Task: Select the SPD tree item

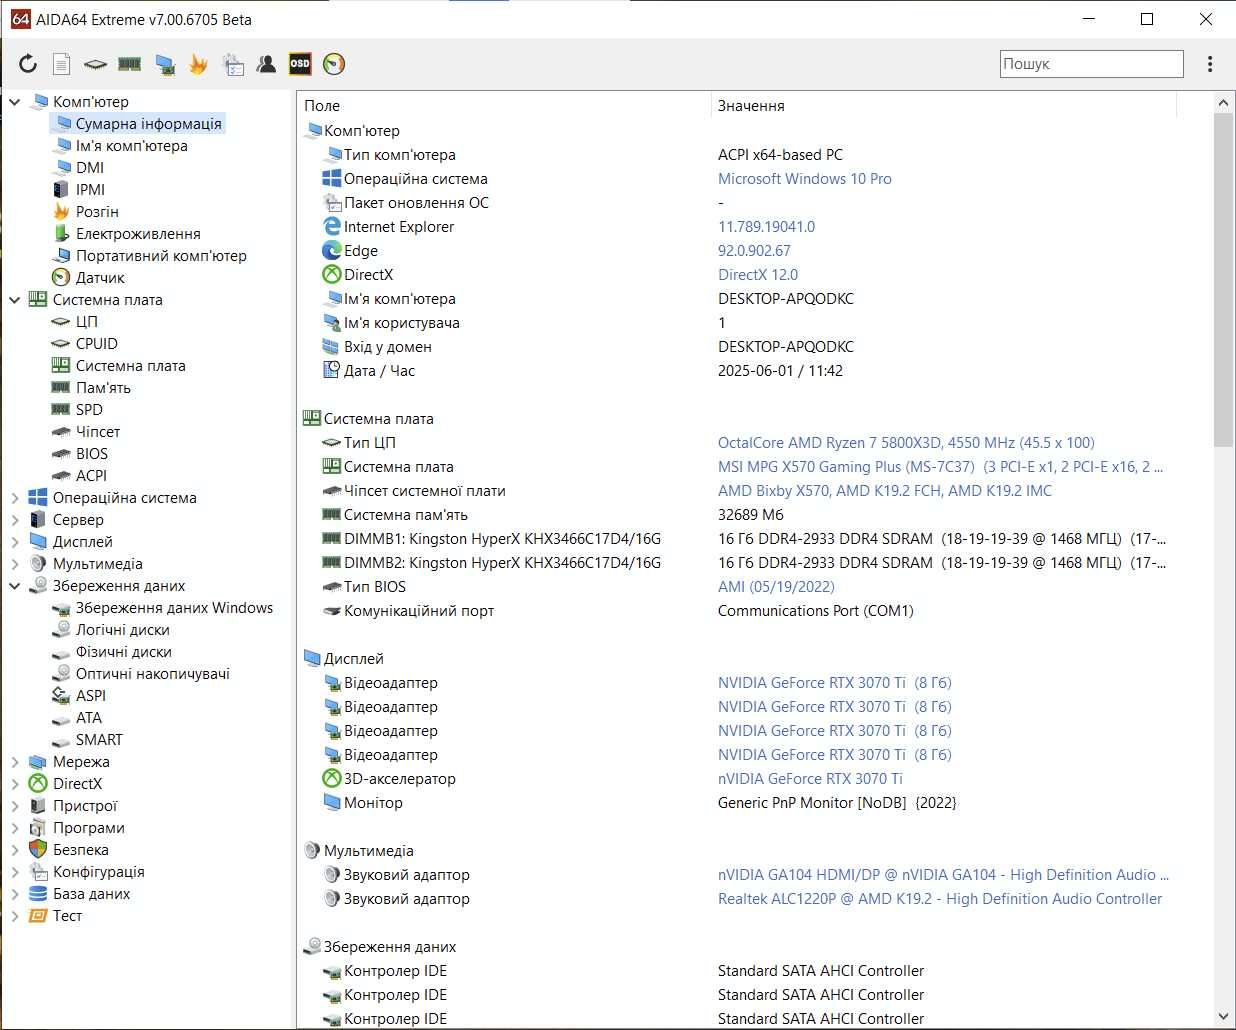Action: (x=89, y=409)
